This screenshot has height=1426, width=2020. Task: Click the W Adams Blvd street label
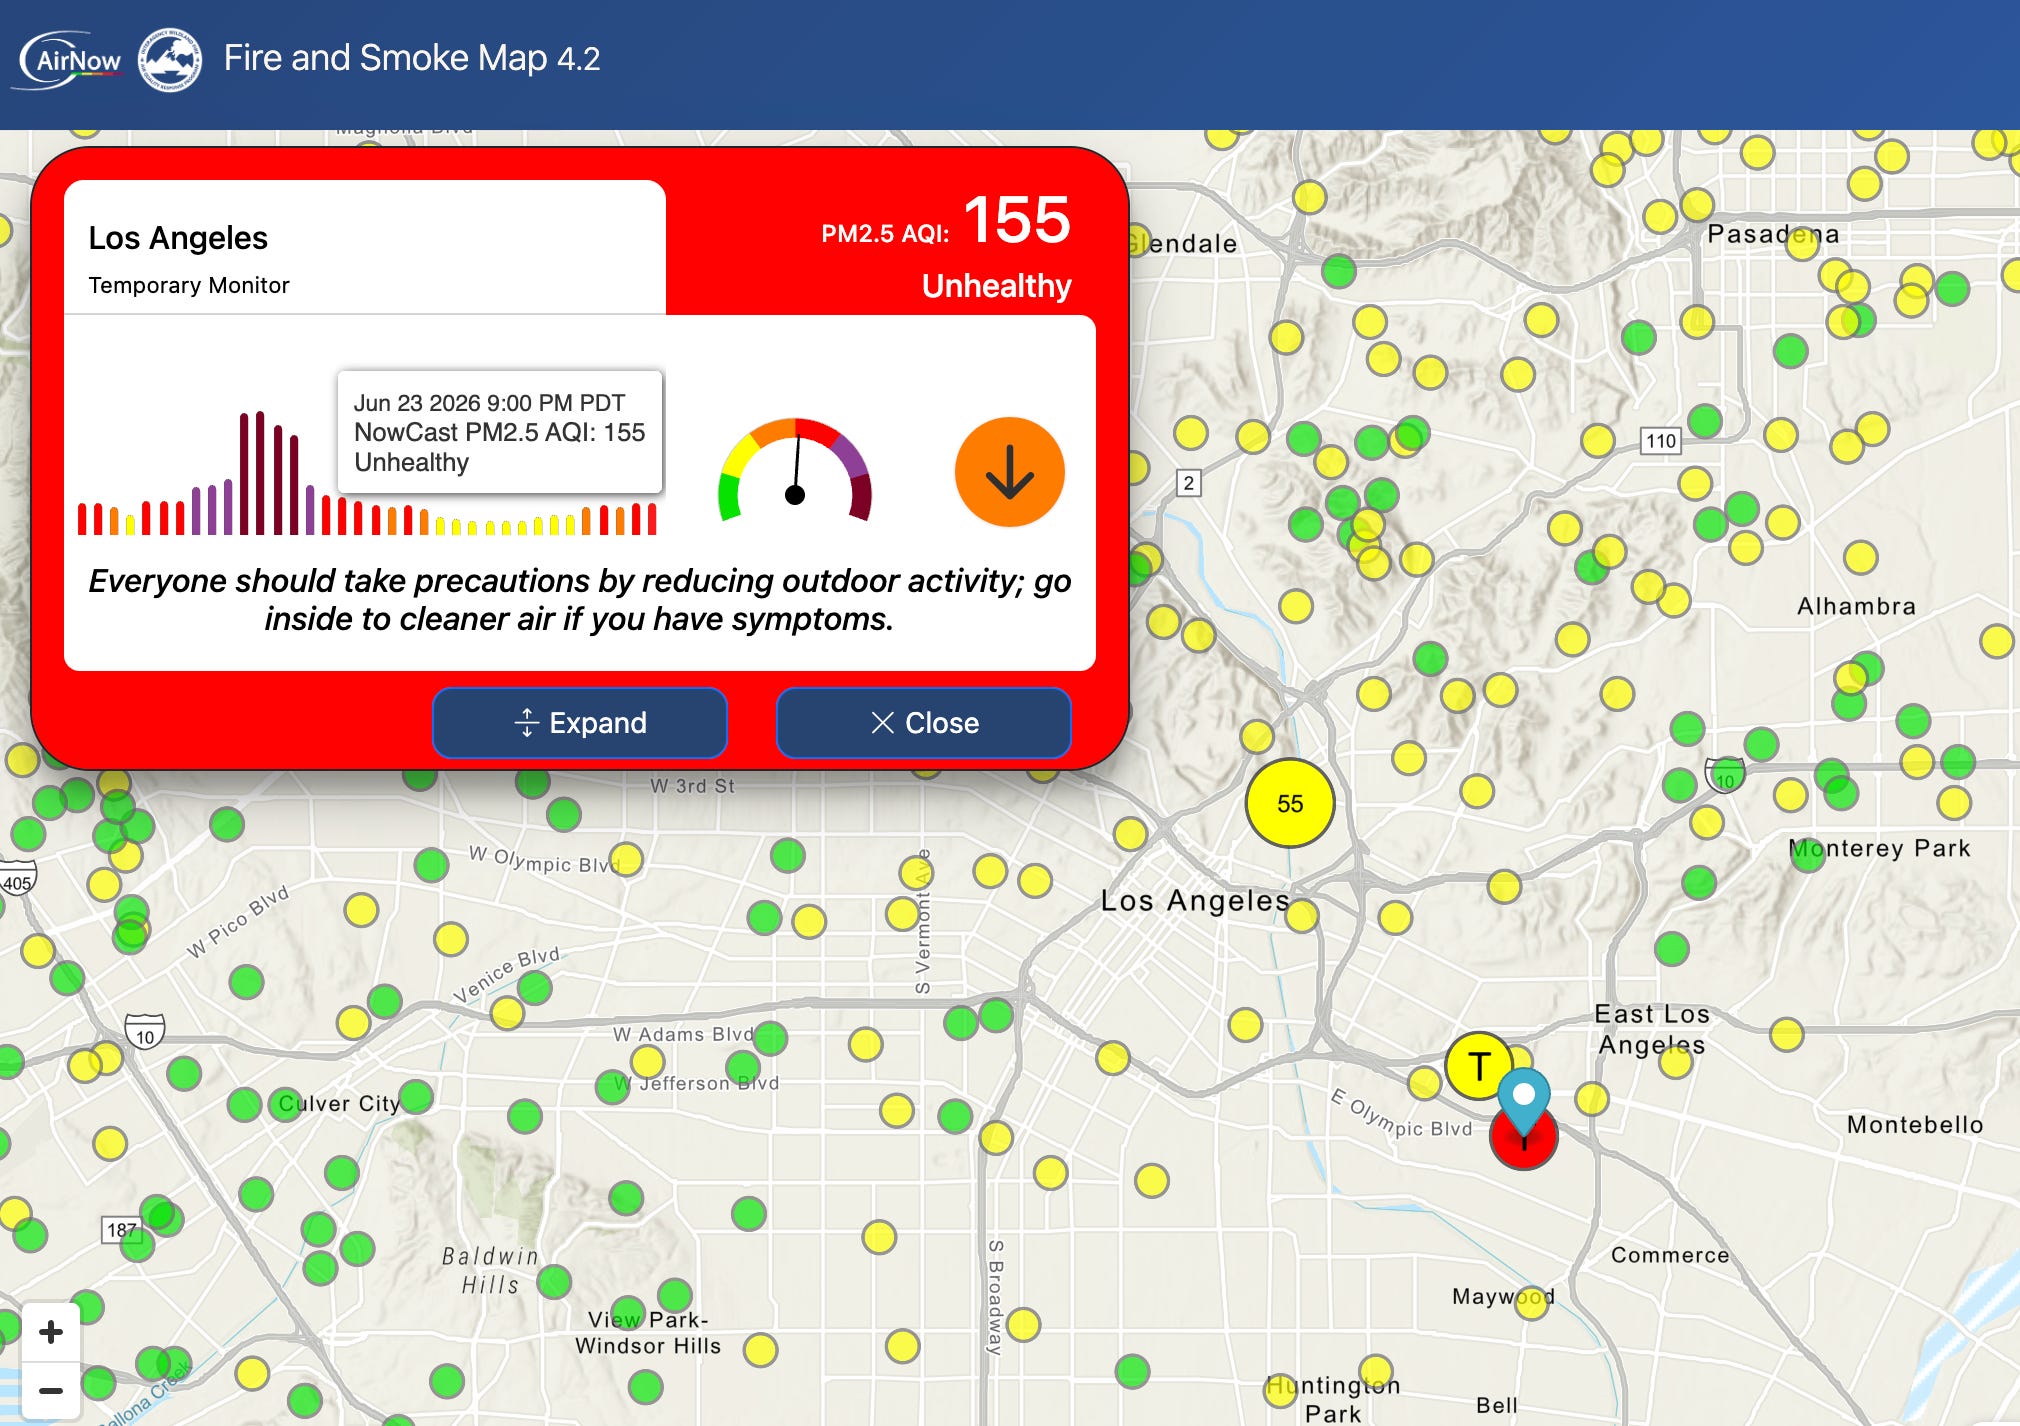pos(683,1034)
